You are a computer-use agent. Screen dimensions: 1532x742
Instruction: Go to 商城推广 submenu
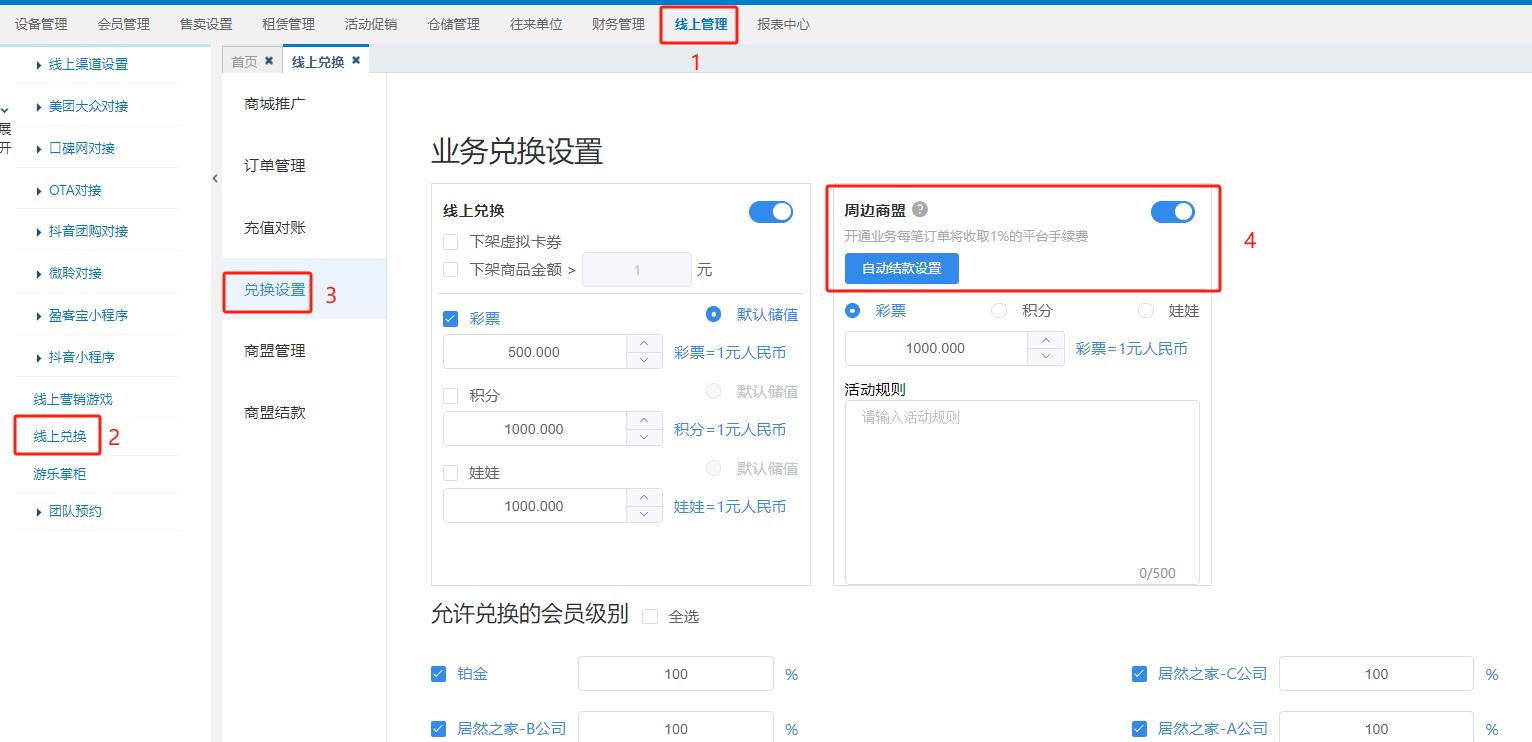coord(275,103)
